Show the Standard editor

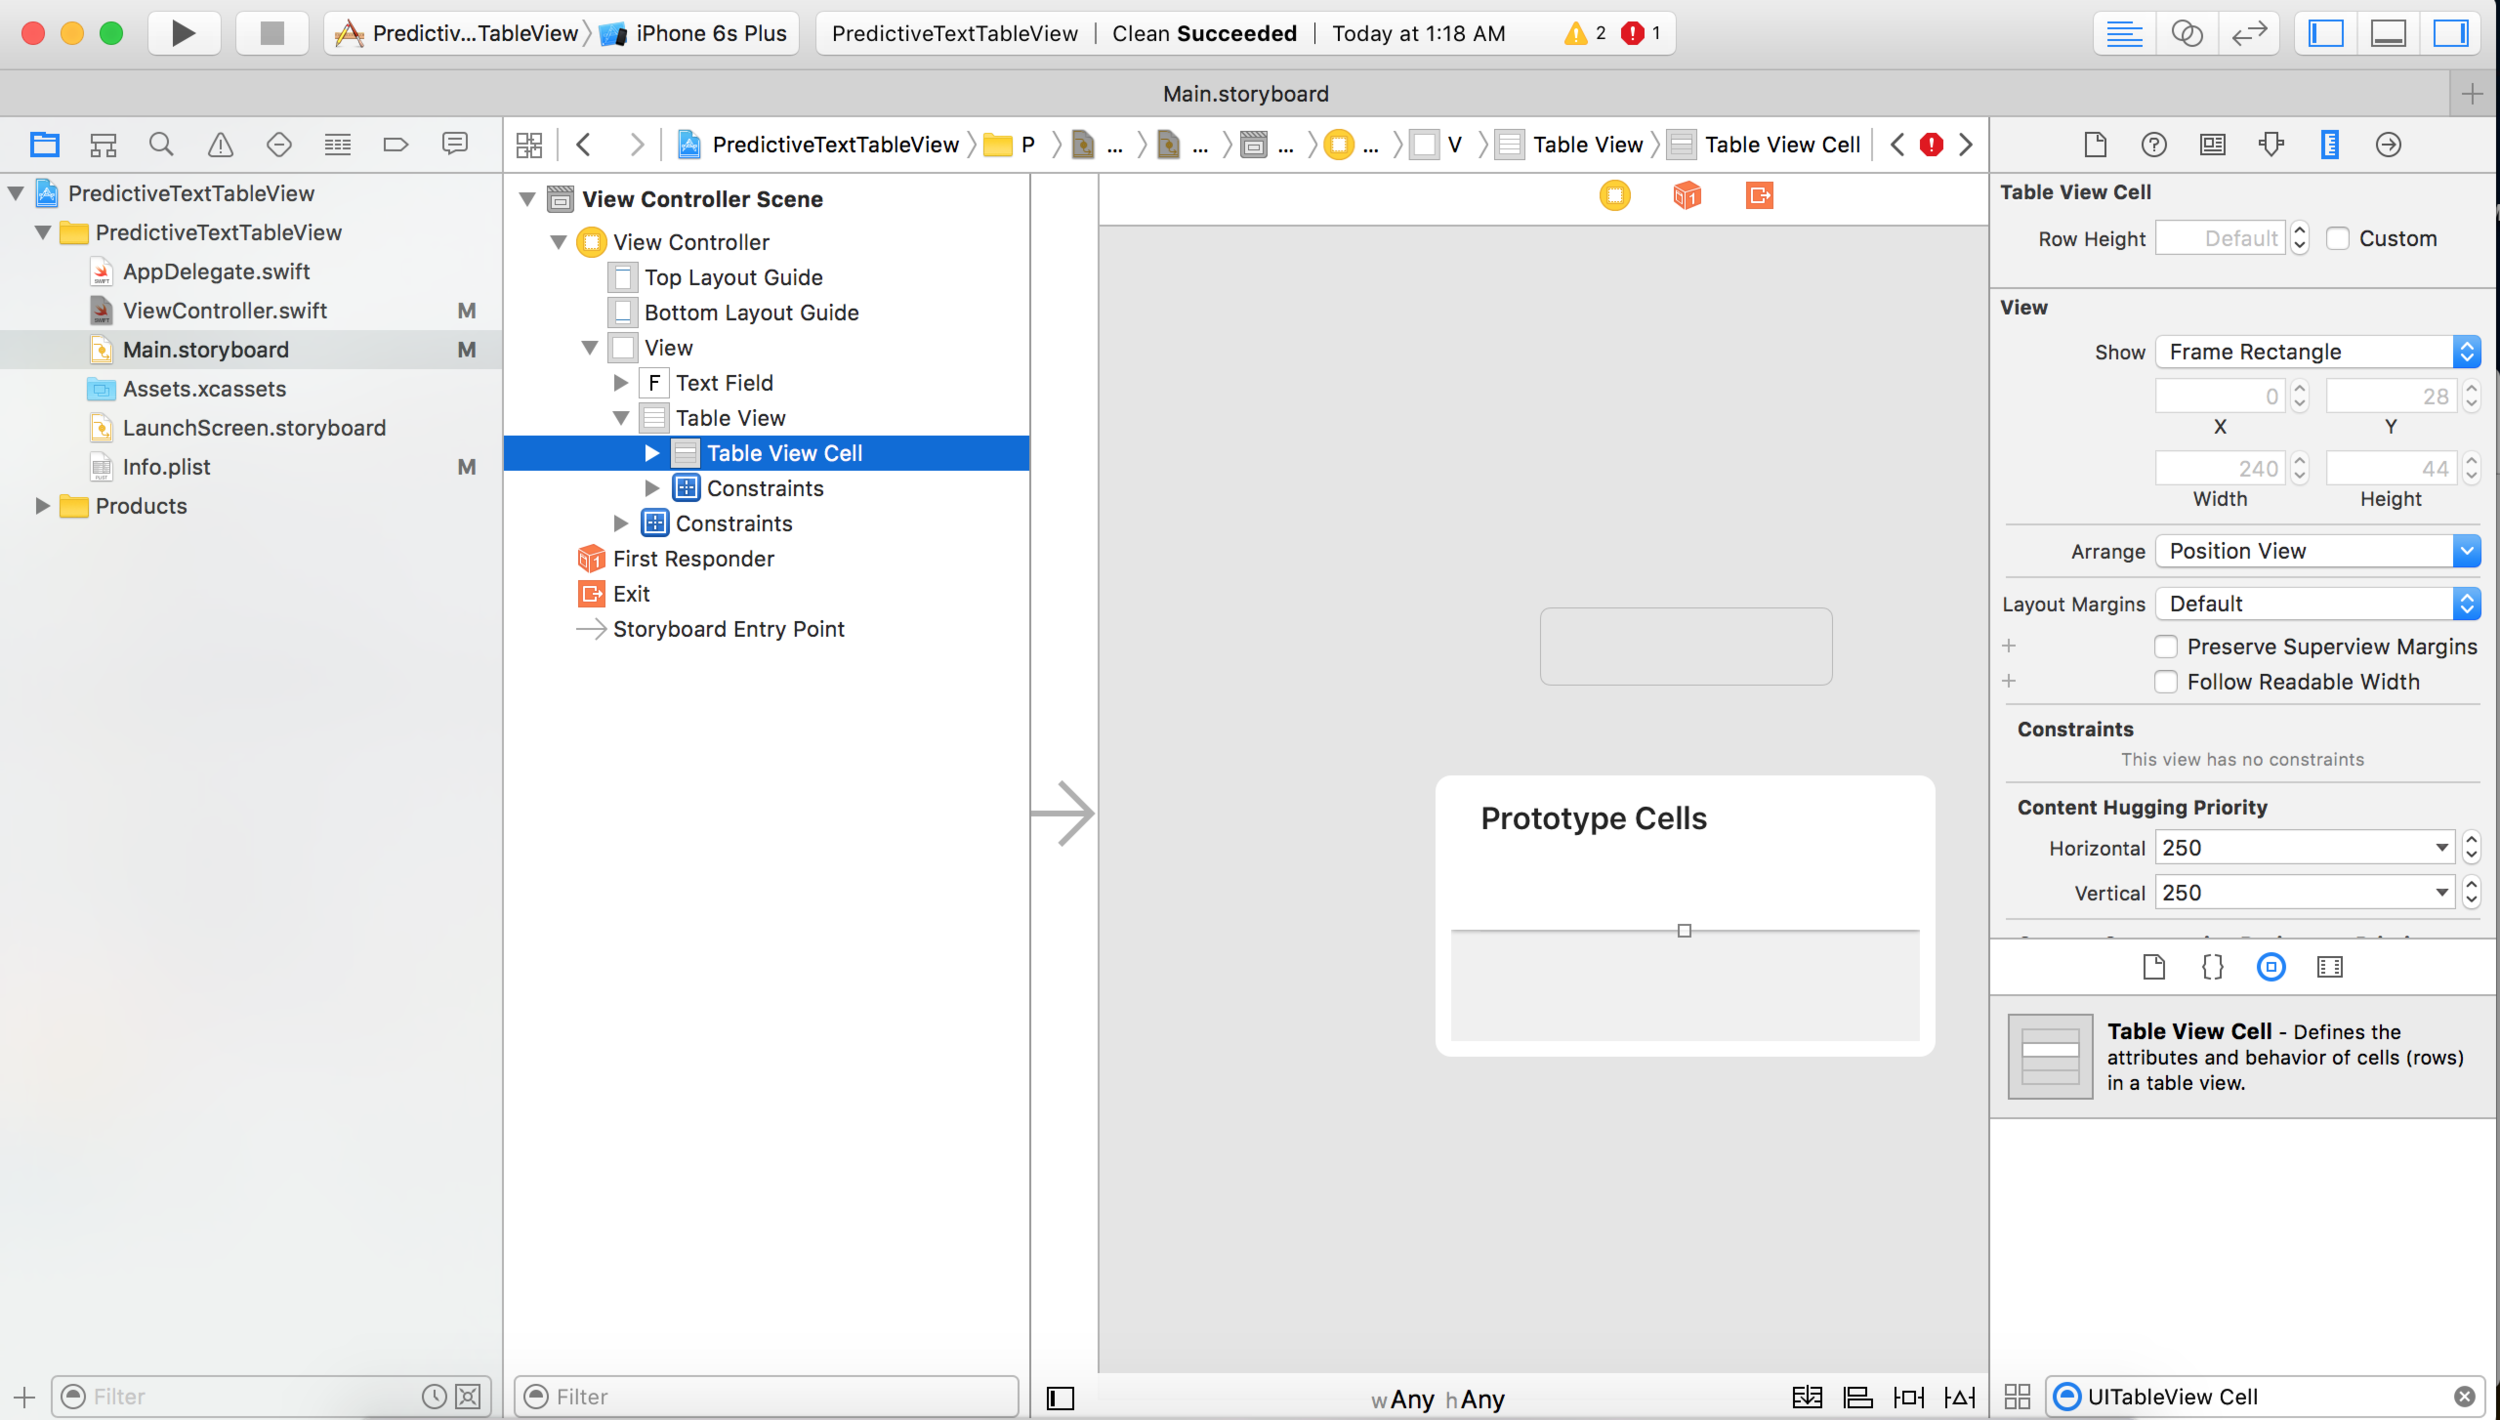click(x=2124, y=33)
